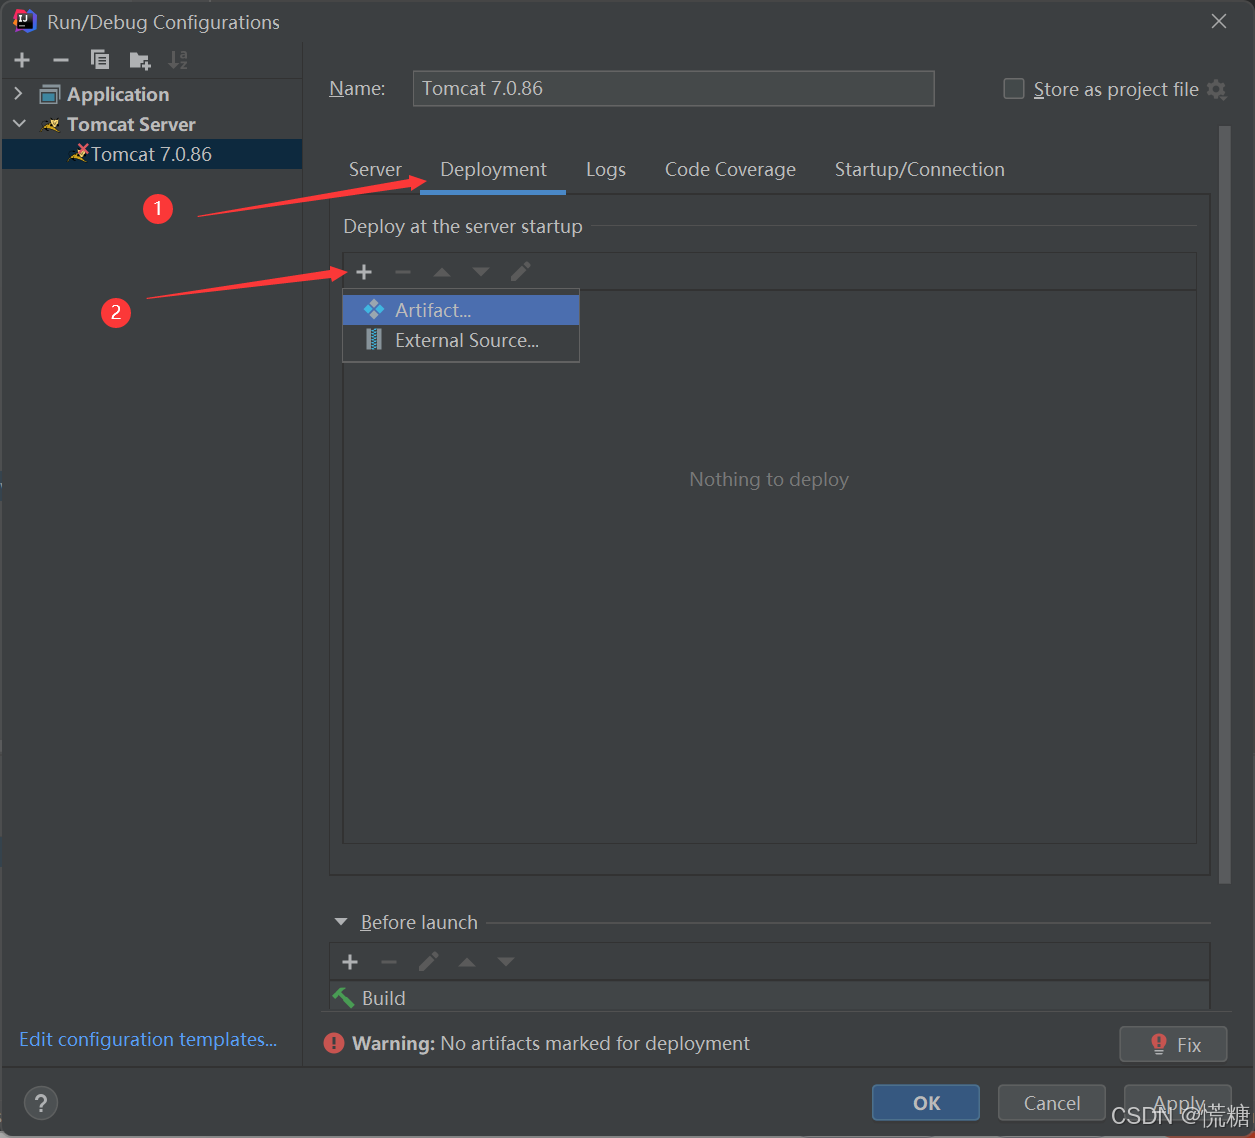Cancel the Run/Debug Configurations dialog

coord(1052,1103)
